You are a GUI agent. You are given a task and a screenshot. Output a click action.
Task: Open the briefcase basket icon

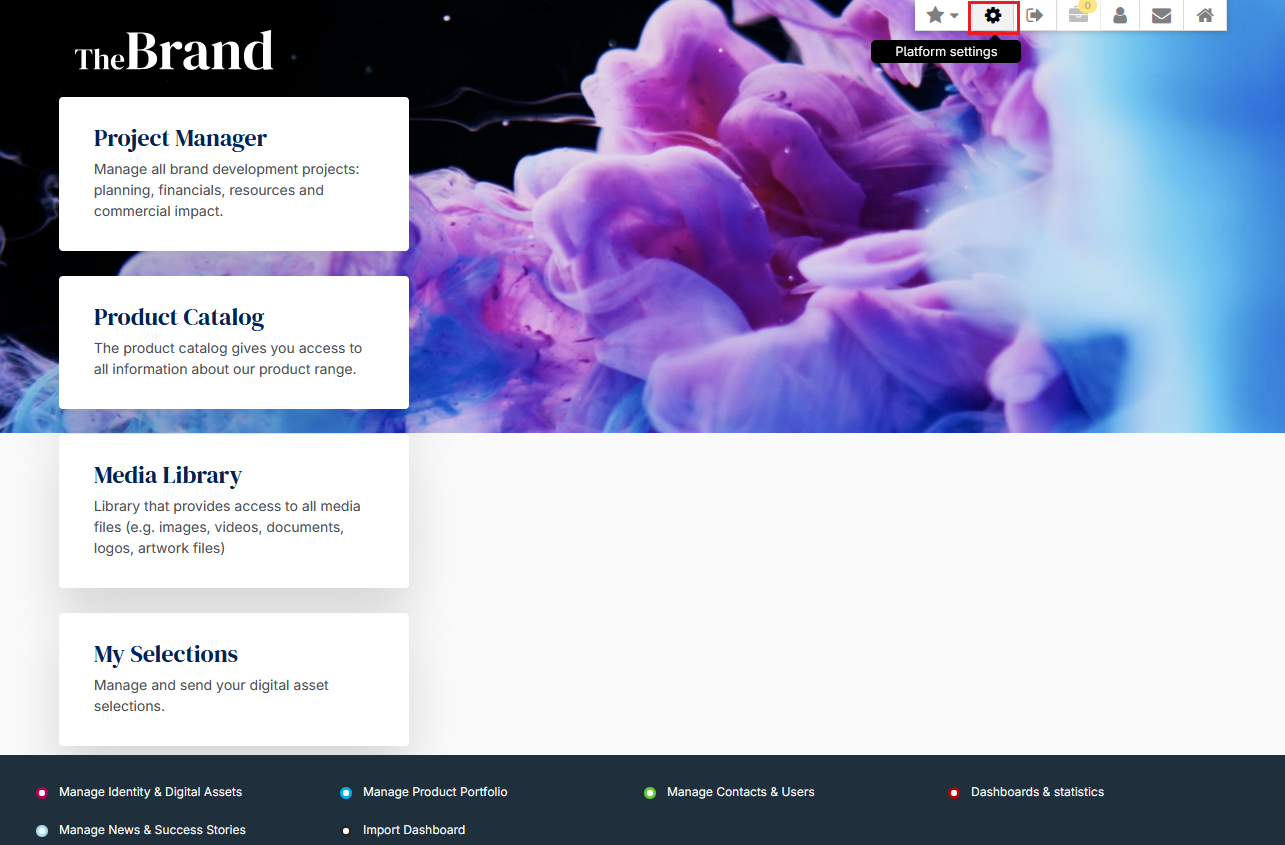[1078, 15]
